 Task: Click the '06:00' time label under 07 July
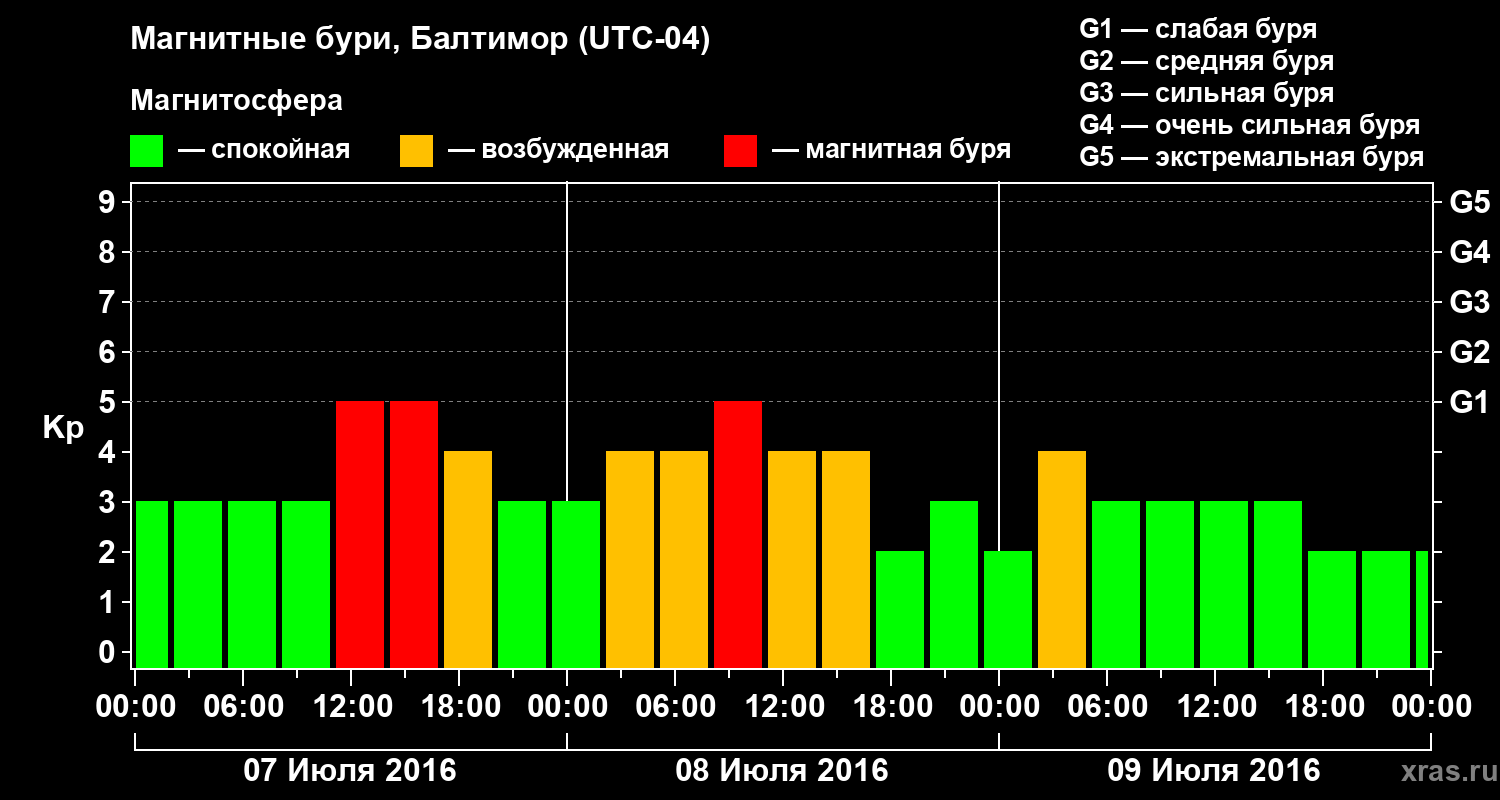pos(243,707)
